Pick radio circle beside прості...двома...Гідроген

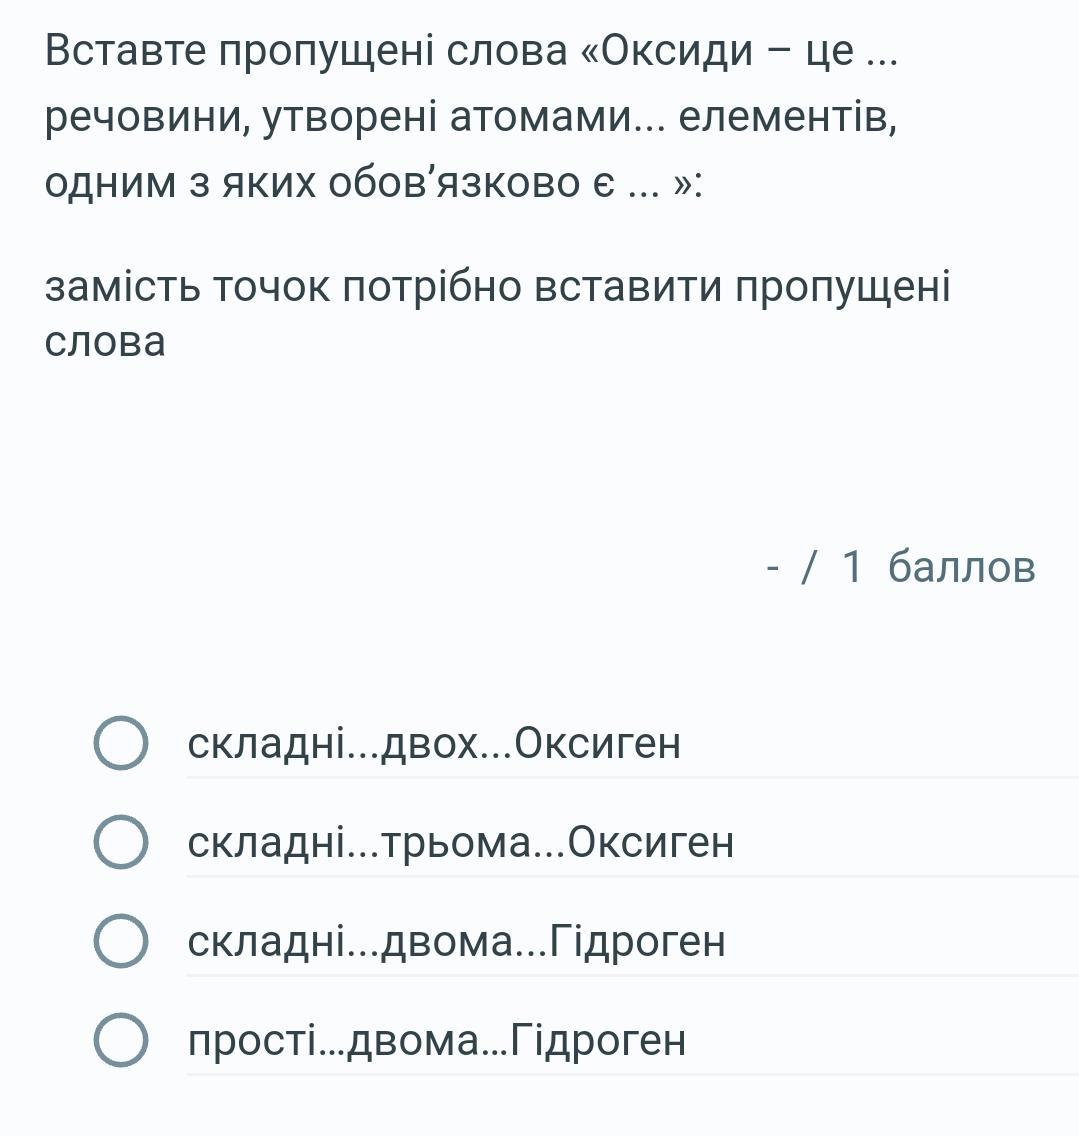click(x=121, y=1040)
